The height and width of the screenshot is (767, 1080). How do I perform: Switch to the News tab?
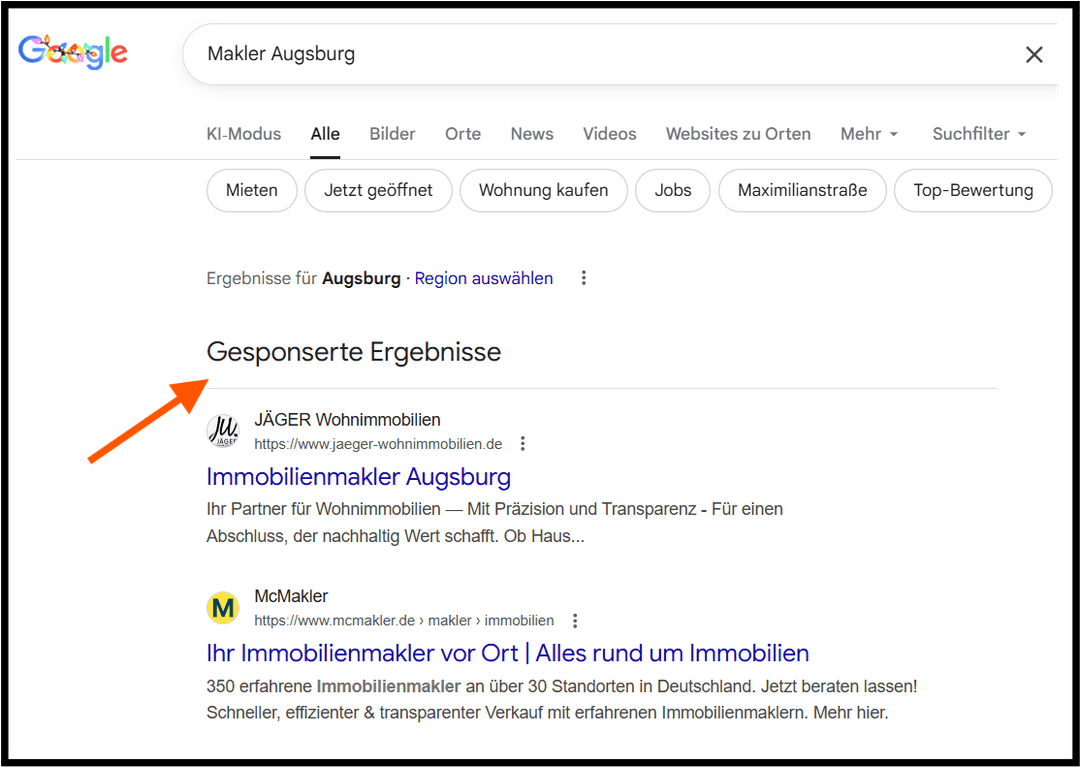pos(531,133)
